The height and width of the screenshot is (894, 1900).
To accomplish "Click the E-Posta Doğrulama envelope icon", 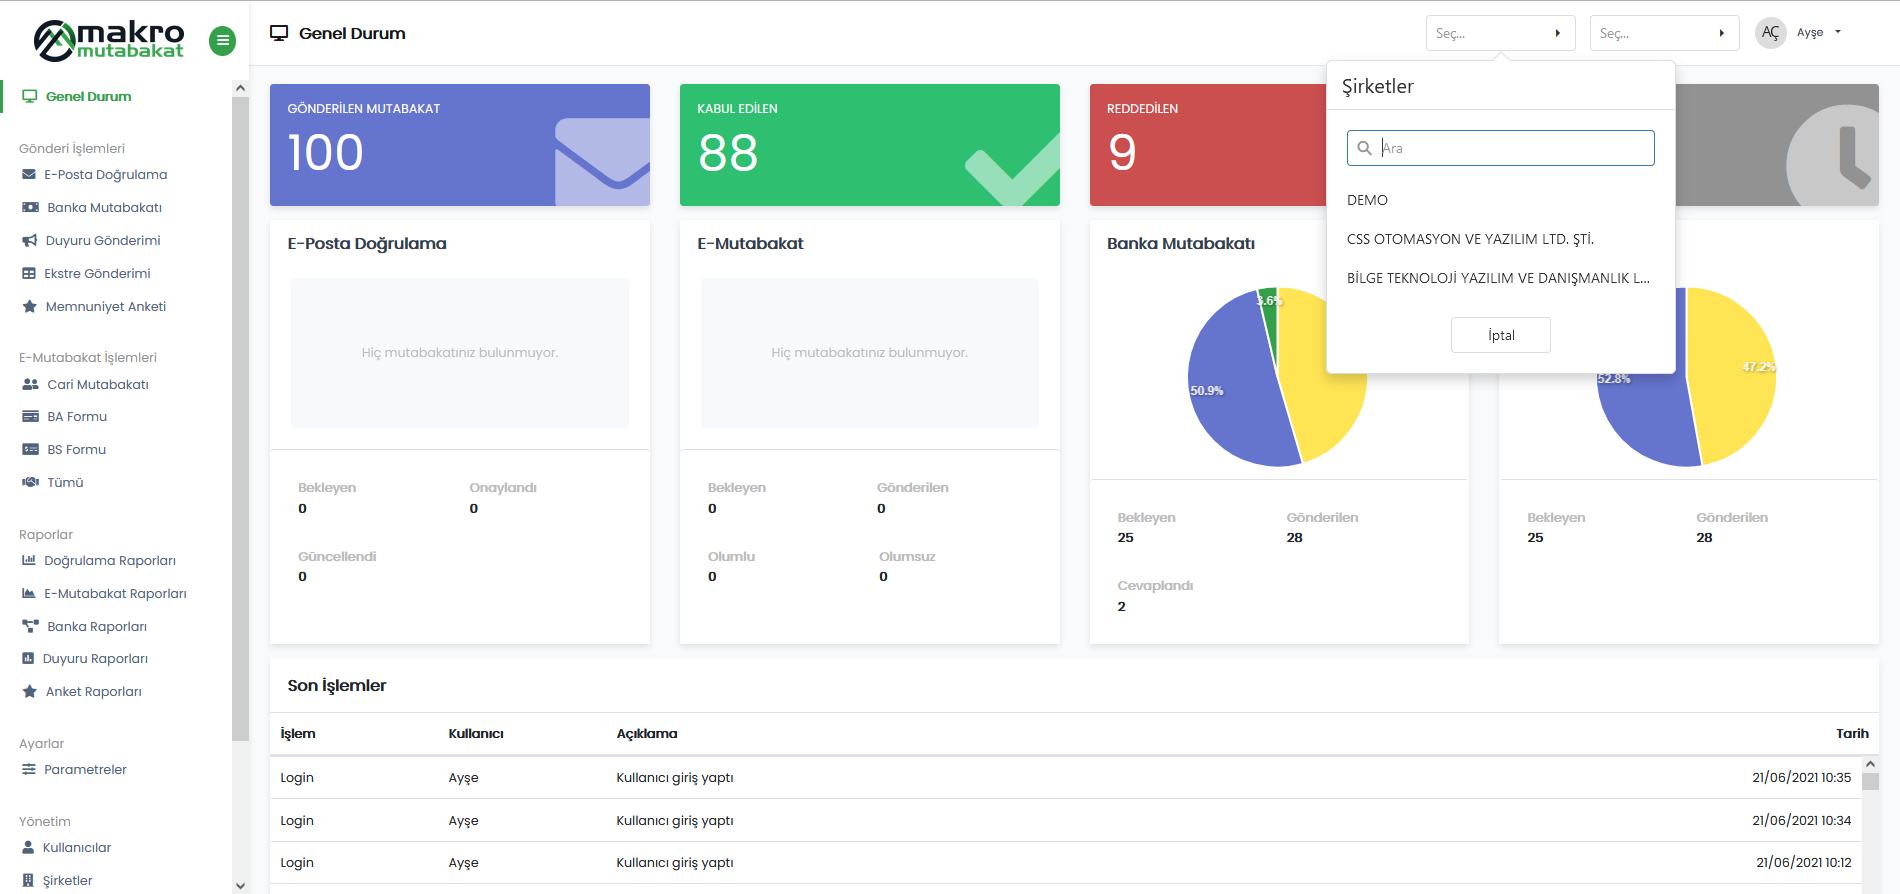I will click(x=29, y=175).
